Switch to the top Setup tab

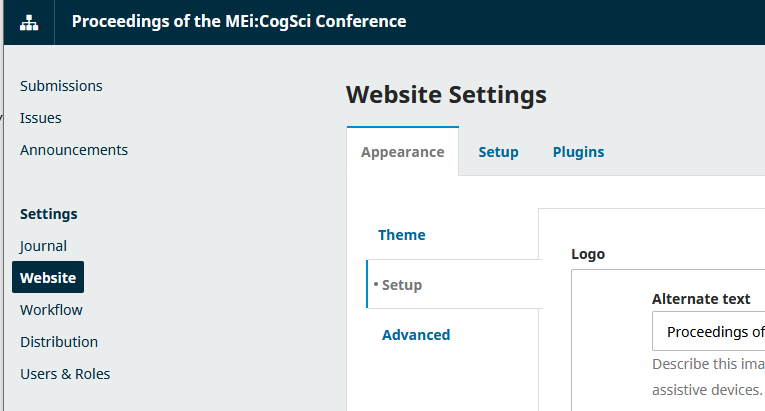(498, 152)
